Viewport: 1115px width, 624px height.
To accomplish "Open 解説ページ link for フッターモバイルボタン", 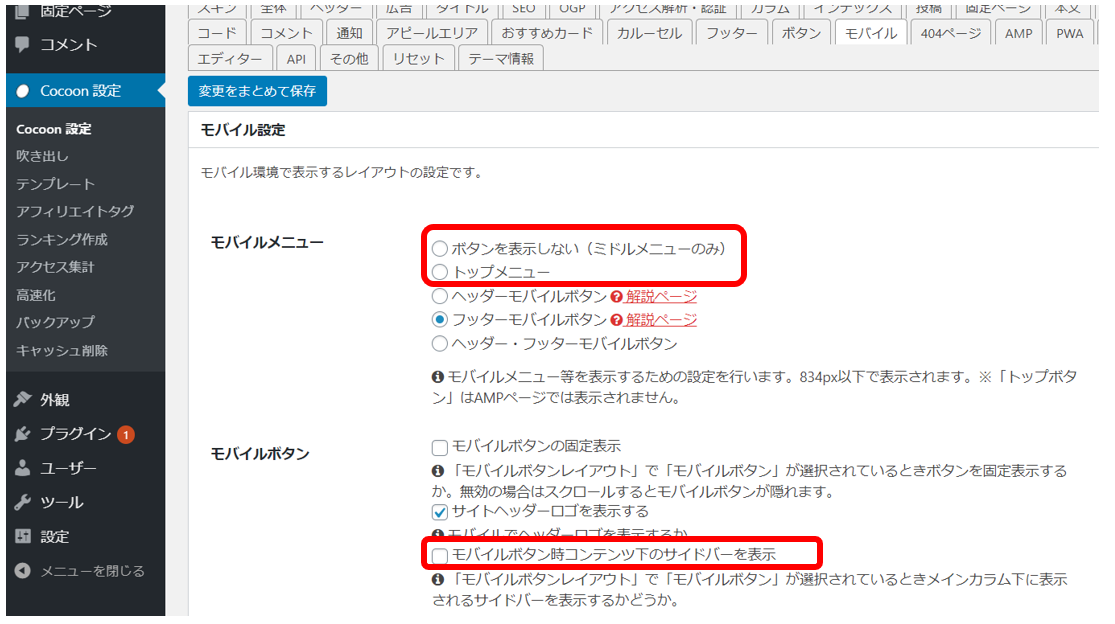I will point(661,320).
